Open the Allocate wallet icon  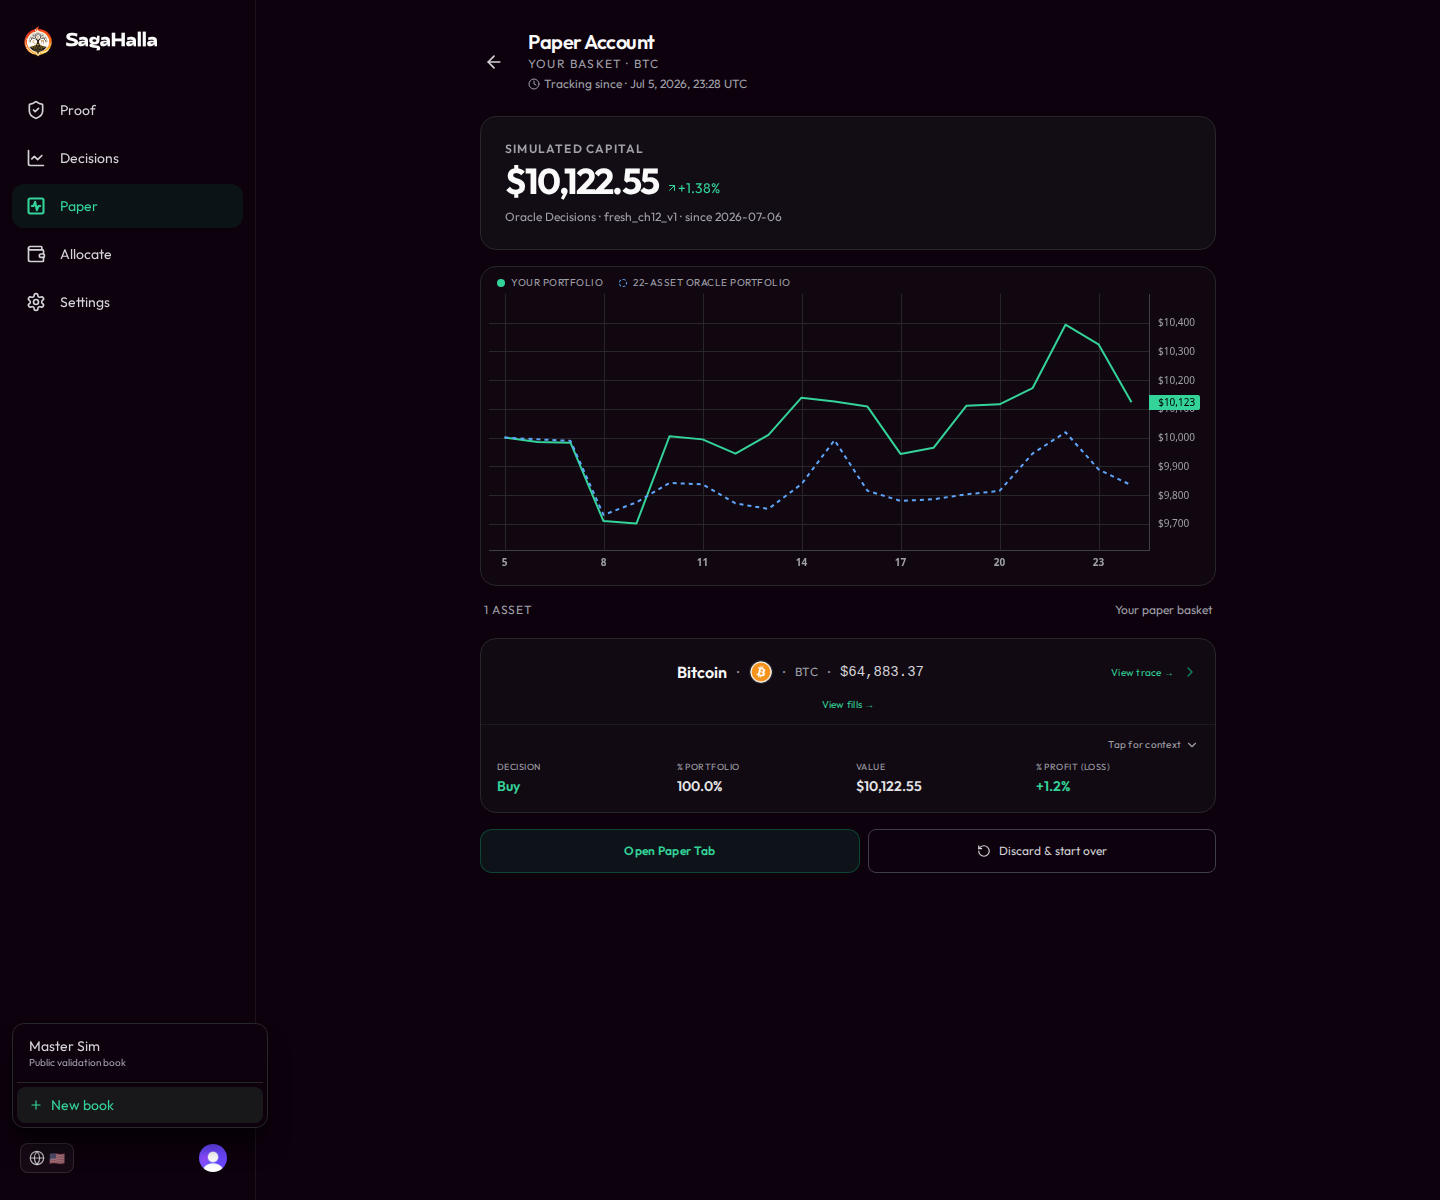click(x=36, y=254)
